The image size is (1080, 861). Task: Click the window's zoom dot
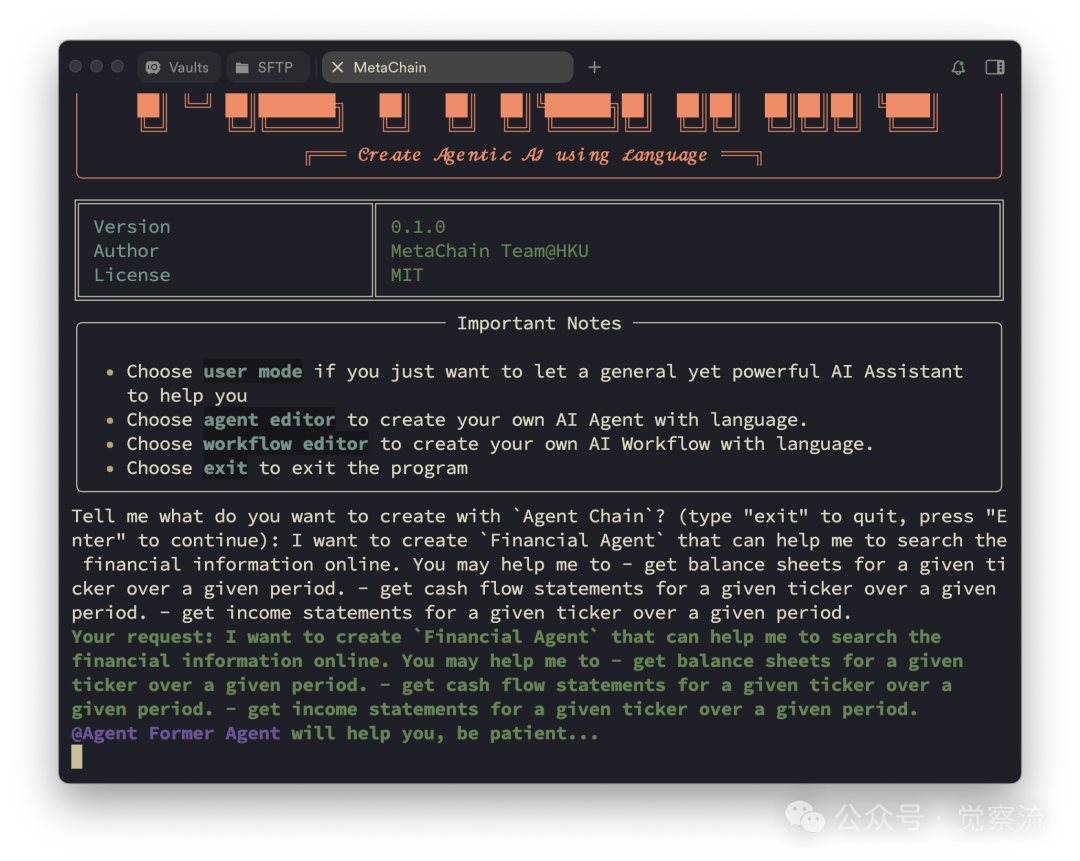point(118,67)
